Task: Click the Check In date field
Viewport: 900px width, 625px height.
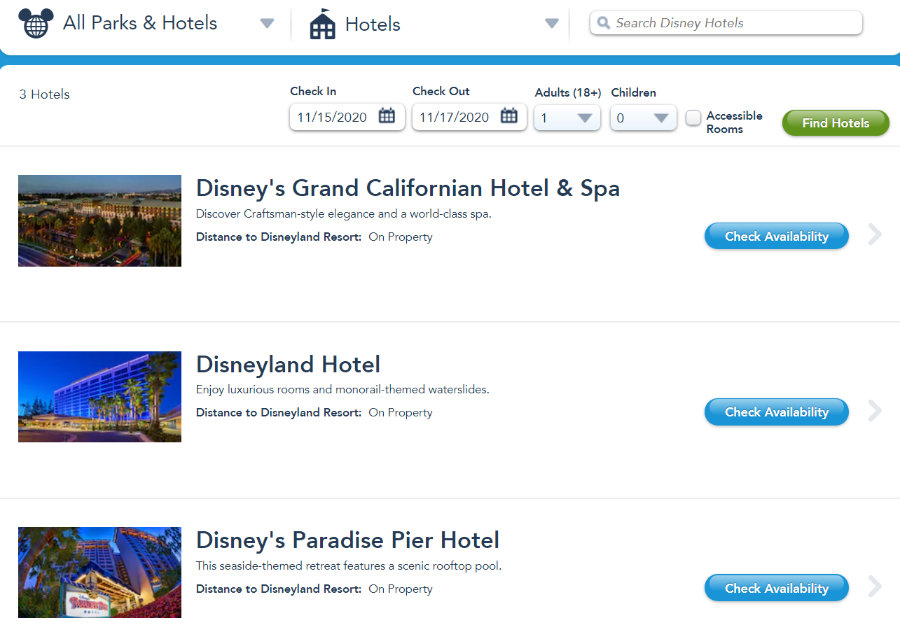Action: [332, 117]
